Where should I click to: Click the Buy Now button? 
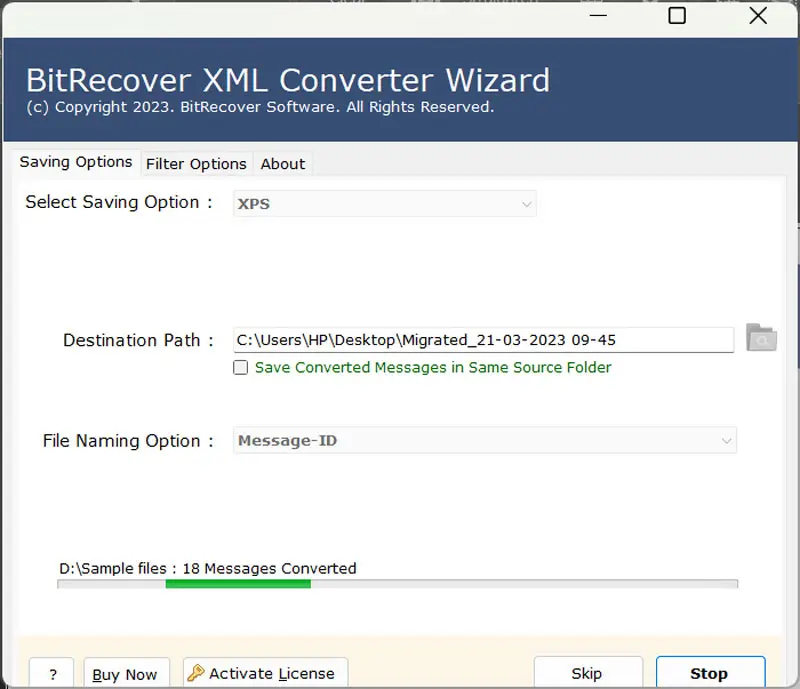pos(125,674)
